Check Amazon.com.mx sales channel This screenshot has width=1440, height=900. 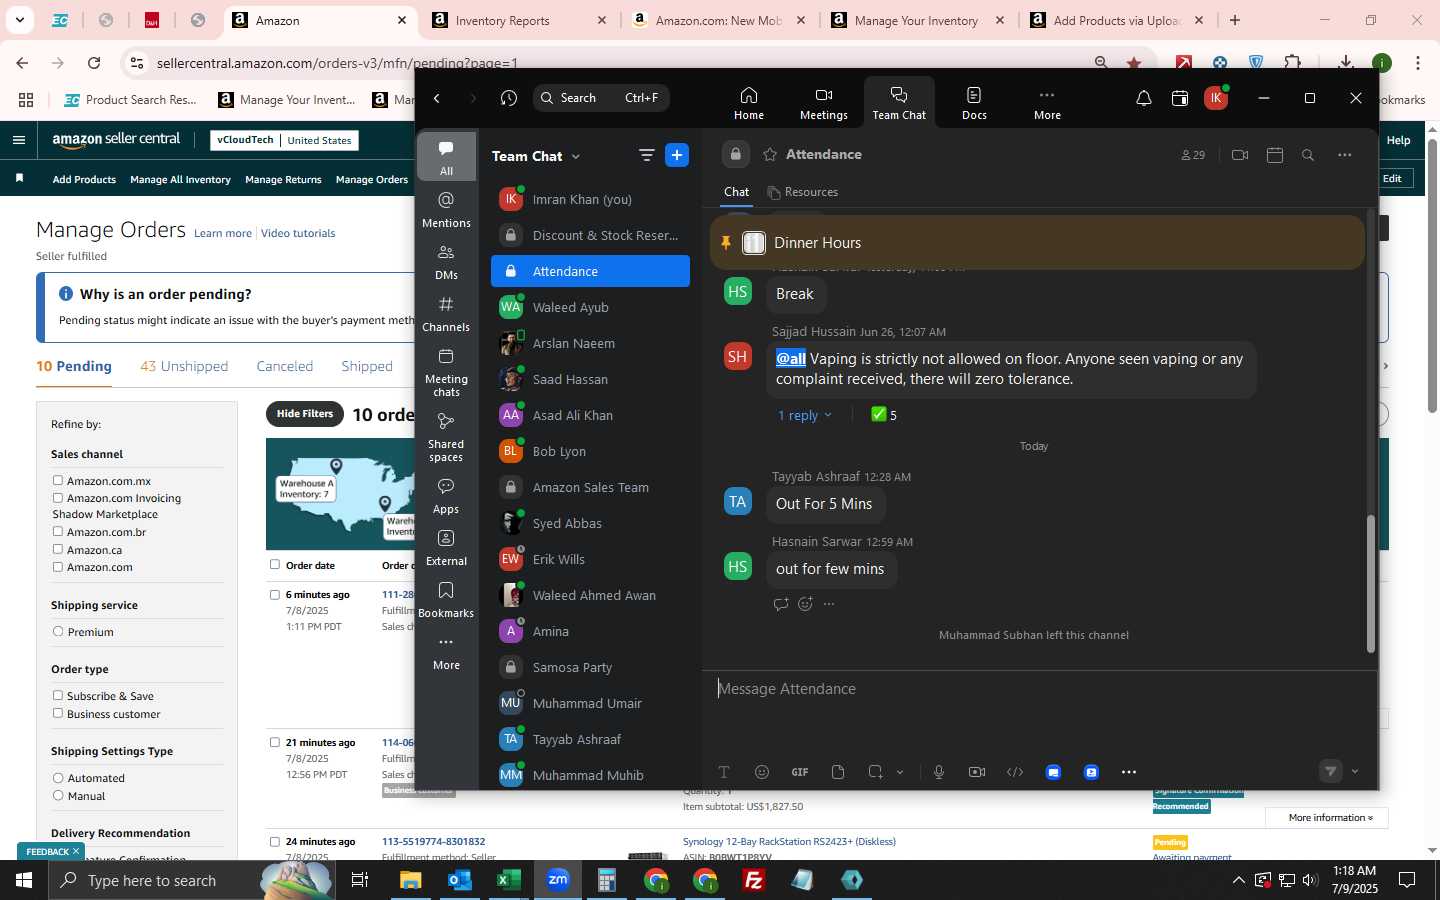[x=58, y=481]
